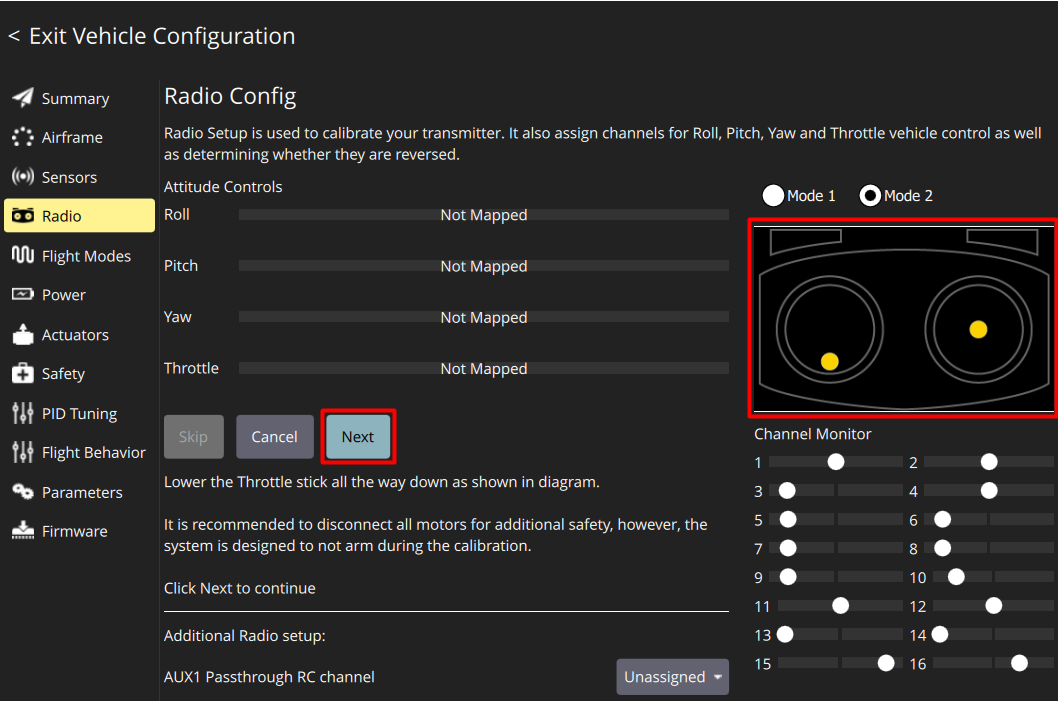Toggle Flight Behavior settings icon
Screen dimensions: 1058x701
point(21,452)
